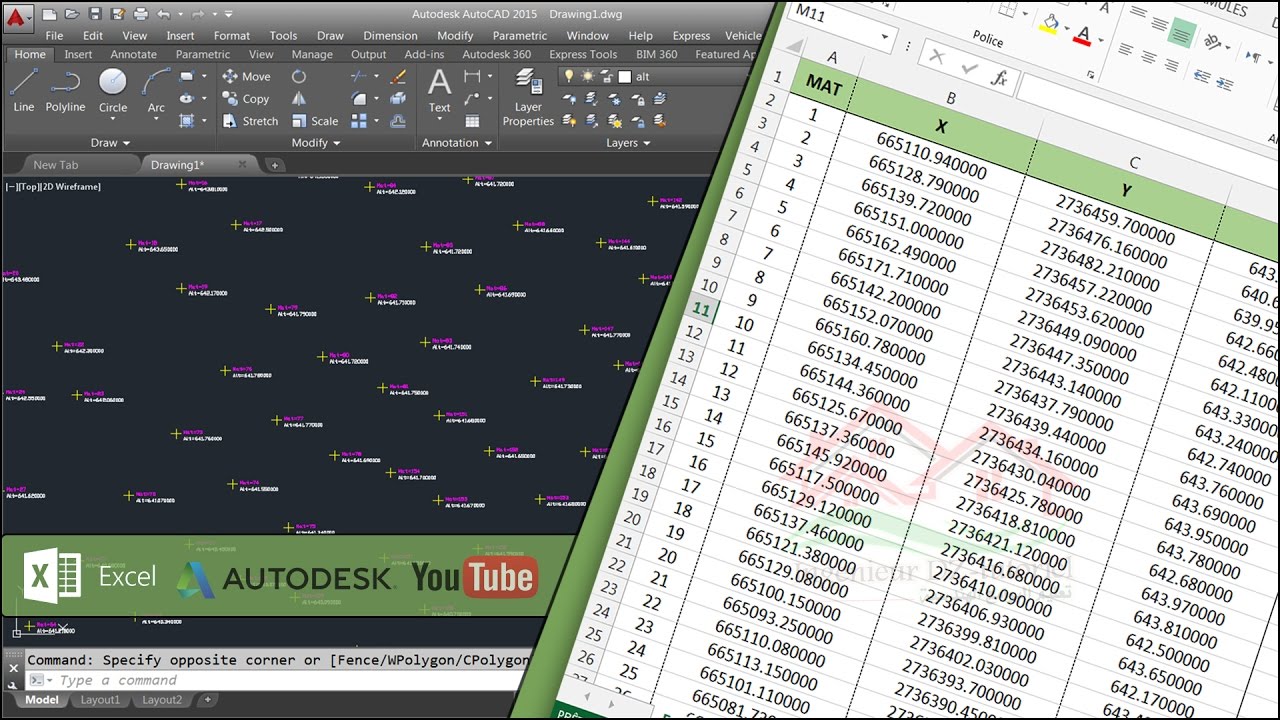Select the Polyline tool

click(x=65, y=90)
